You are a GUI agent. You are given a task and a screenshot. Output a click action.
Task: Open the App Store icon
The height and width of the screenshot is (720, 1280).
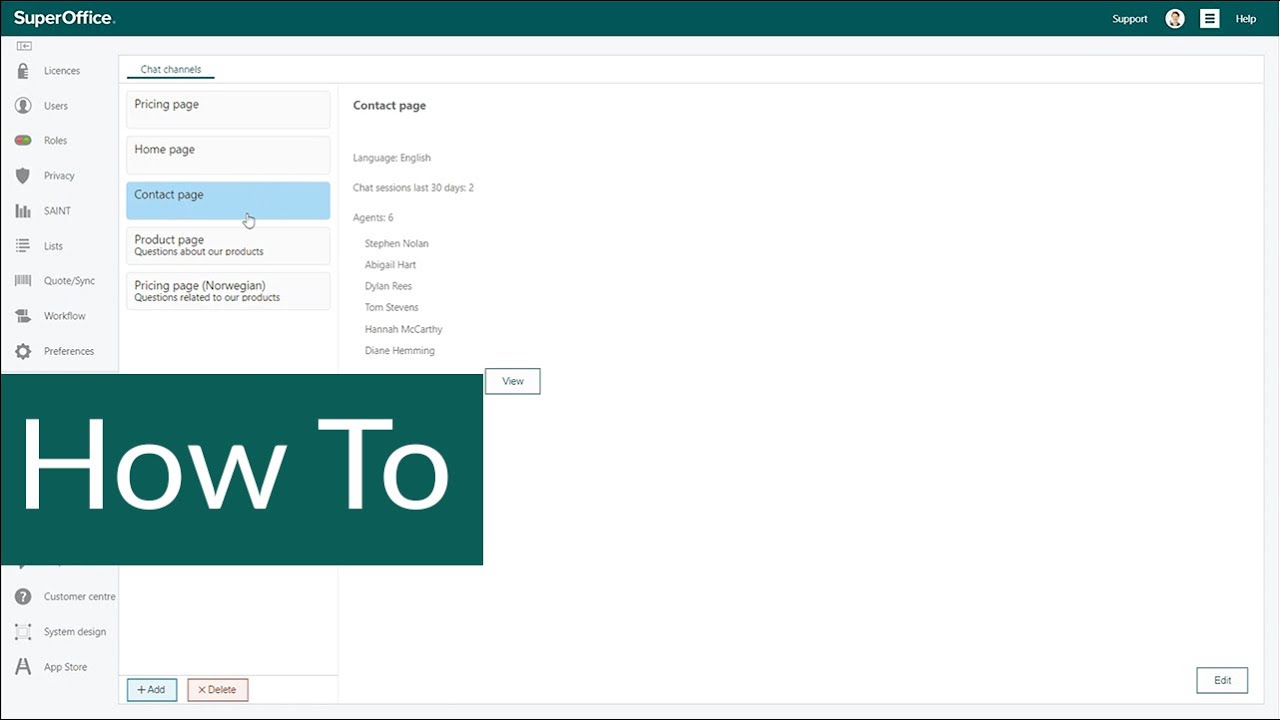(23, 667)
